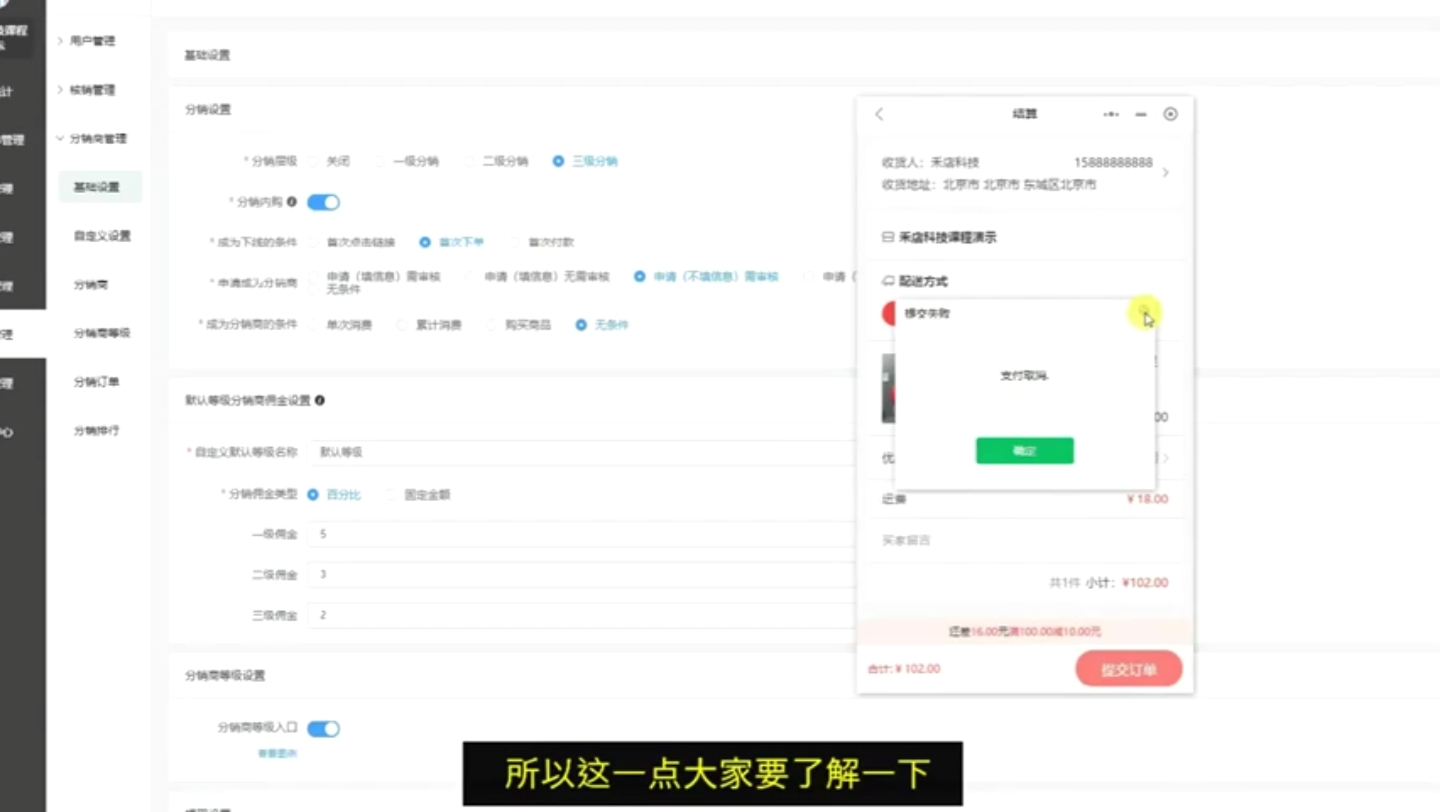Click the 基础设置 section header
Image resolution: width=1440 pixels, height=812 pixels.
click(x=207, y=56)
